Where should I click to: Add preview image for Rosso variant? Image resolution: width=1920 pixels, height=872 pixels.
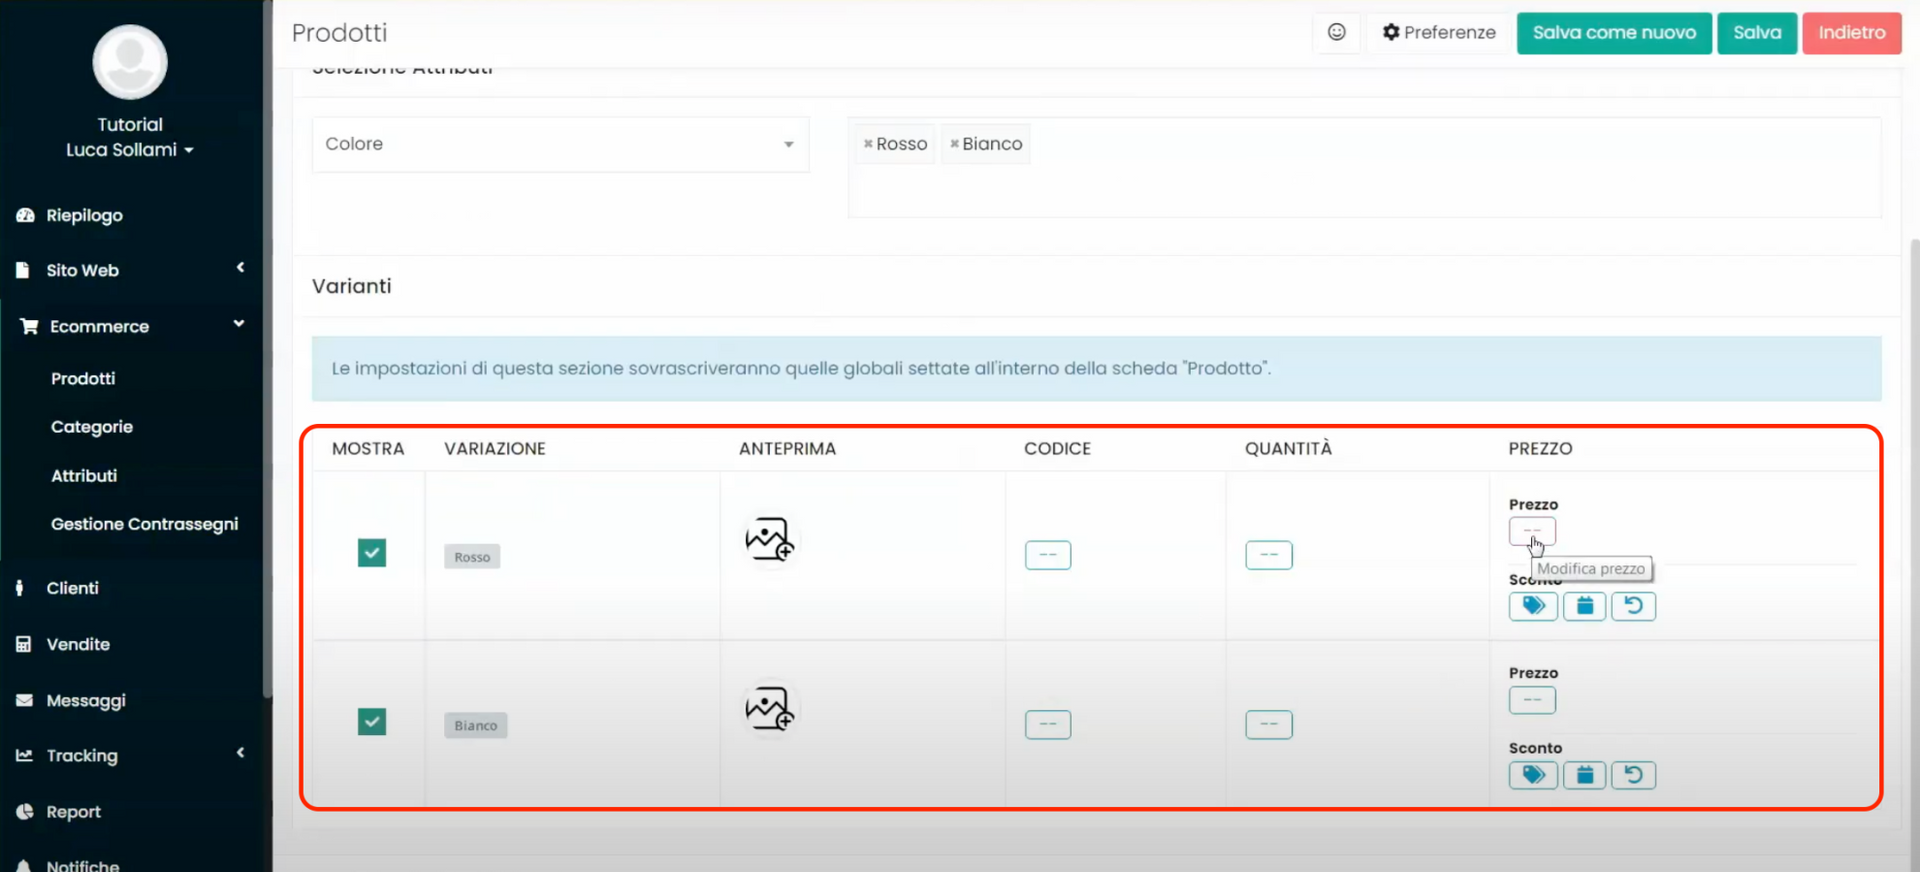click(x=769, y=539)
